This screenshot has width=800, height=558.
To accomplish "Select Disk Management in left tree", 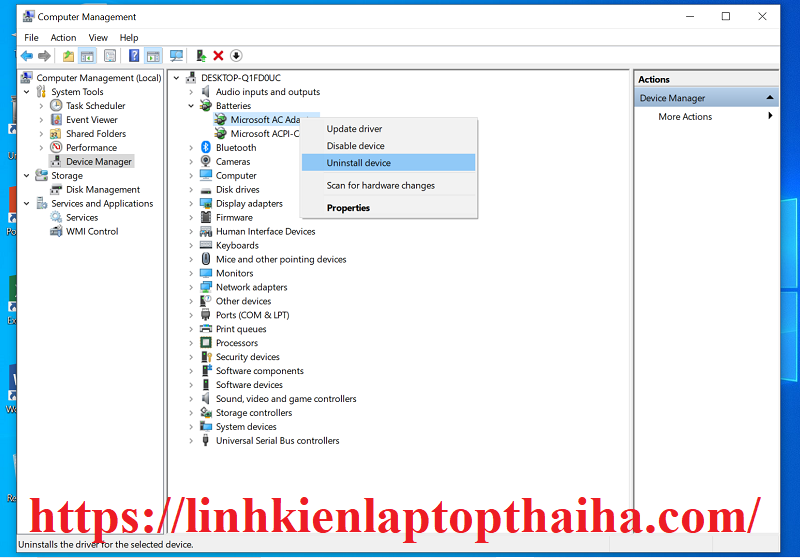I will [103, 190].
